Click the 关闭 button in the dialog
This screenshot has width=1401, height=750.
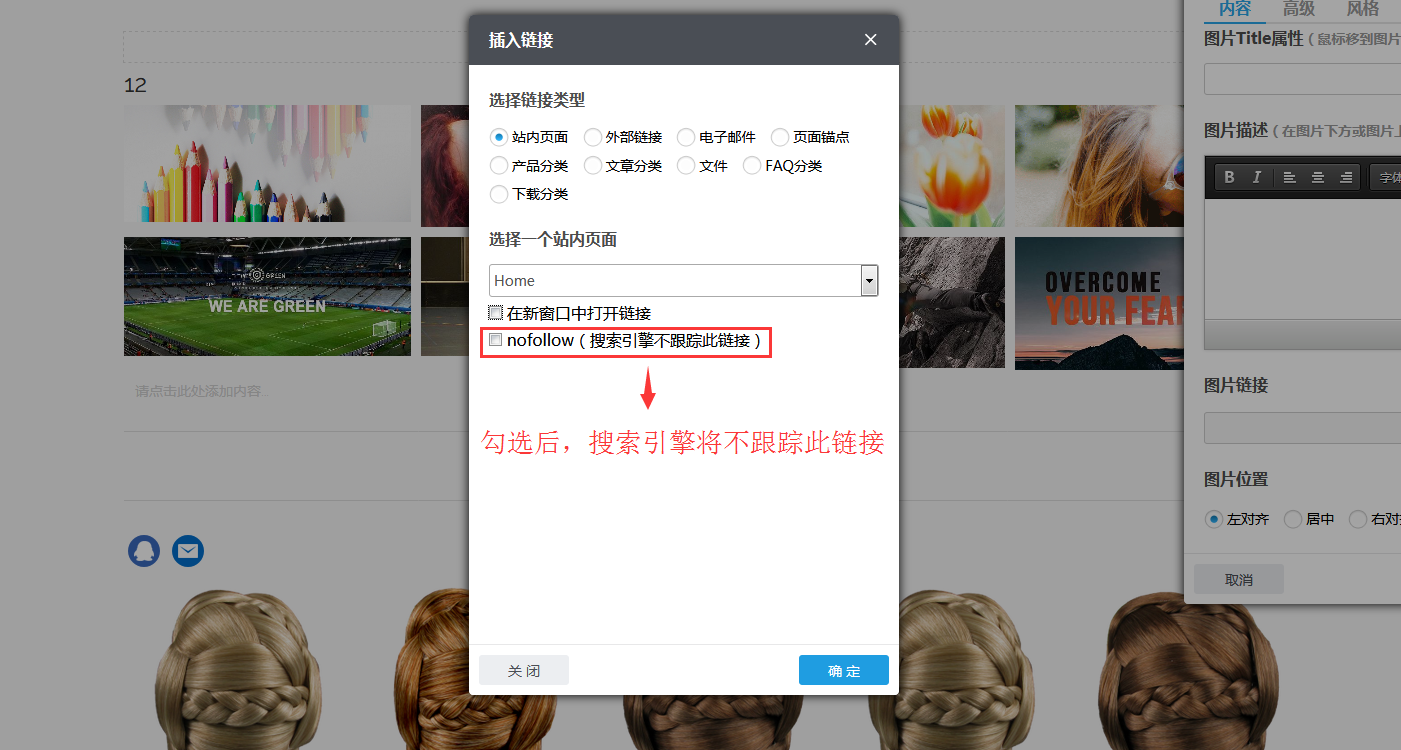pos(523,670)
